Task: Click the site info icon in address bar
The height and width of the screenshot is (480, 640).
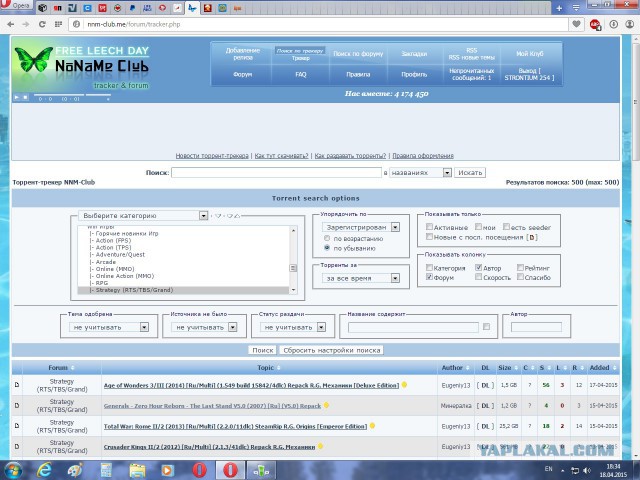Action: [x=76, y=24]
